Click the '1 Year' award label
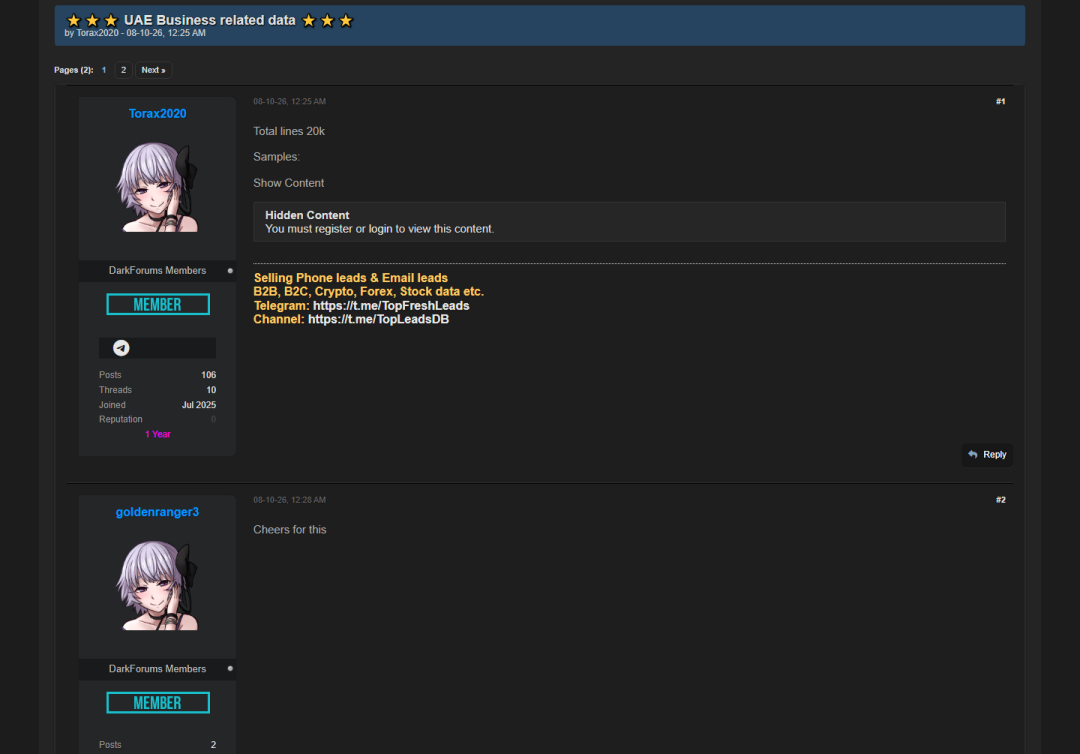 tap(158, 434)
